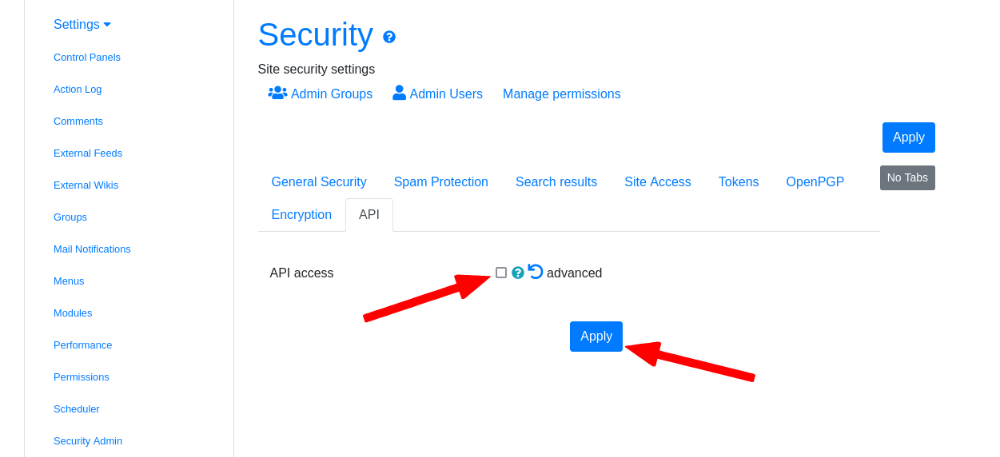This screenshot has width=1000, height=457.
Task: Click the teal help icon for API access
Action: pyautogui.click(x=518, y=273)
